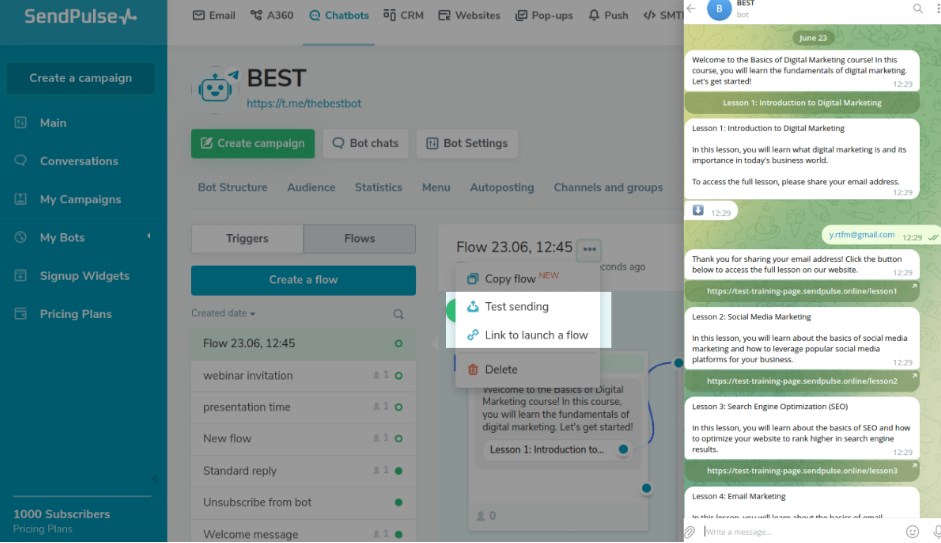Click the SendPulse logo
This screenshot has height=543, width=941.
click(x=80, y=16)
